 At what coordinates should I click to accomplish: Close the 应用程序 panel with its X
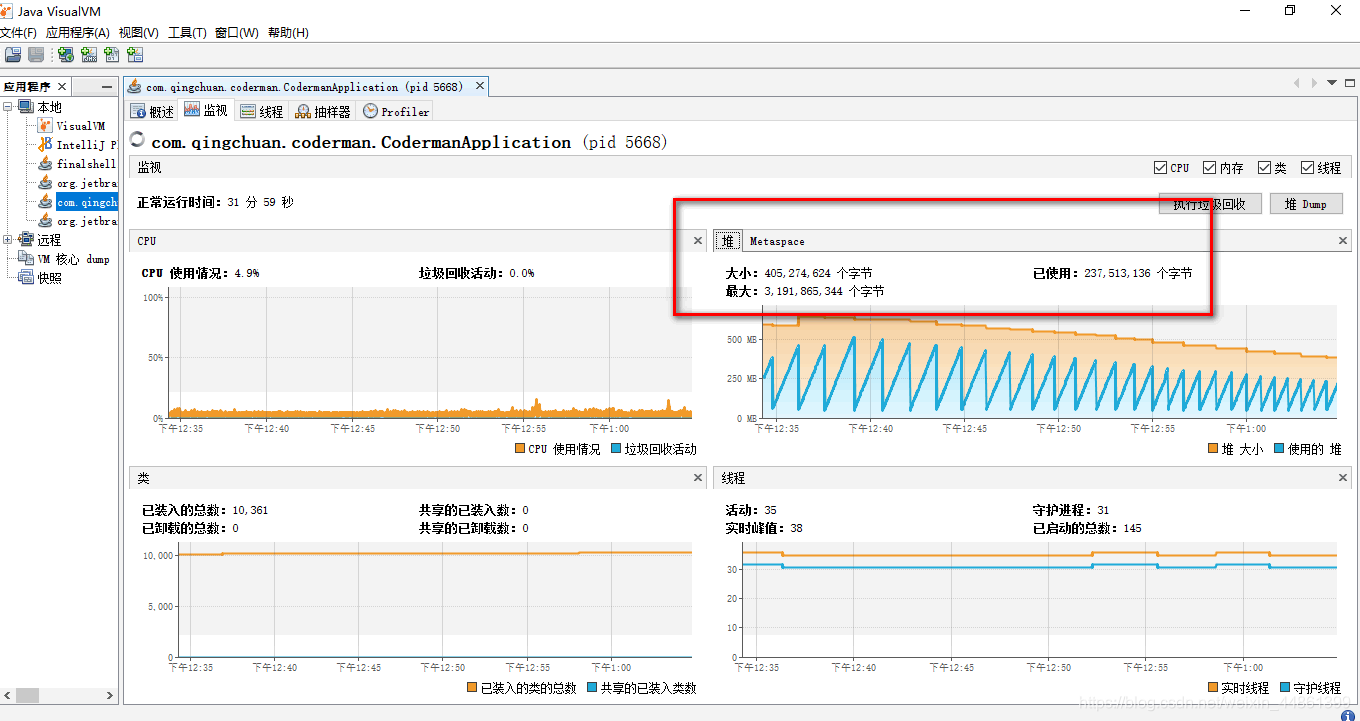click(x=62, y=87)
